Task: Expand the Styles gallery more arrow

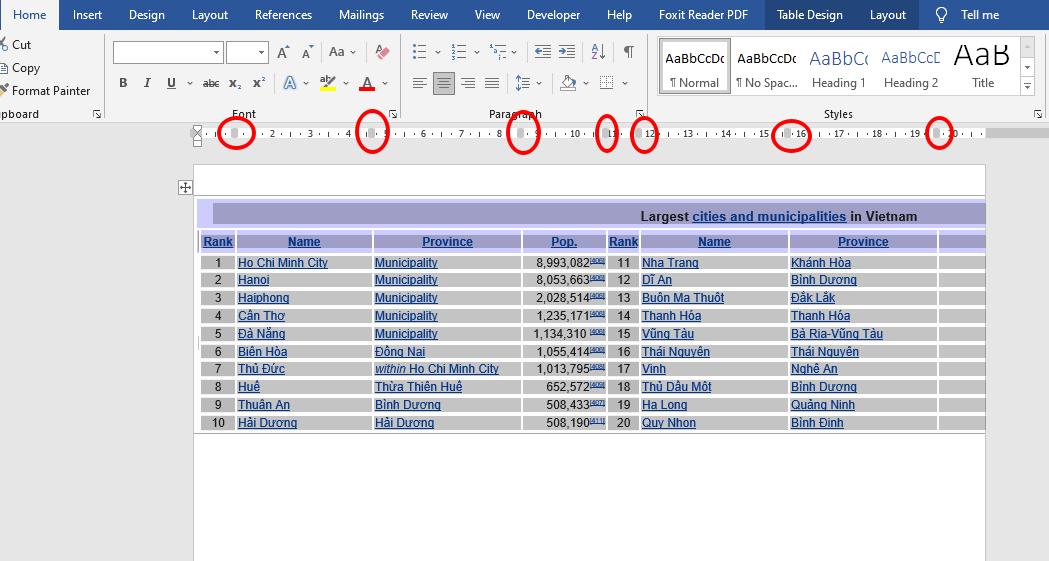Action: (1027, 88)
